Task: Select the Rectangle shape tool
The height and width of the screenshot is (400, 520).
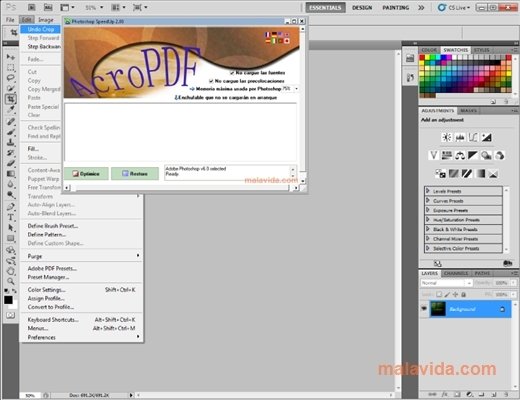Action: pyautogui.click(x=10, y=238)
